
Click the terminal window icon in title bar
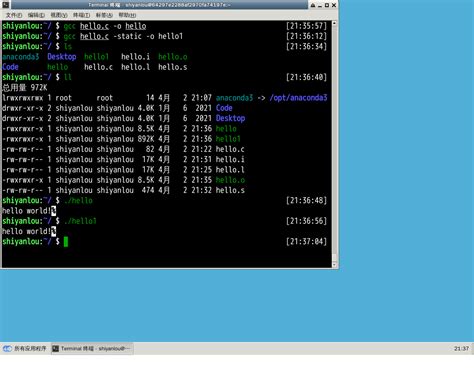pyautogui.click(x=6, y=5)
